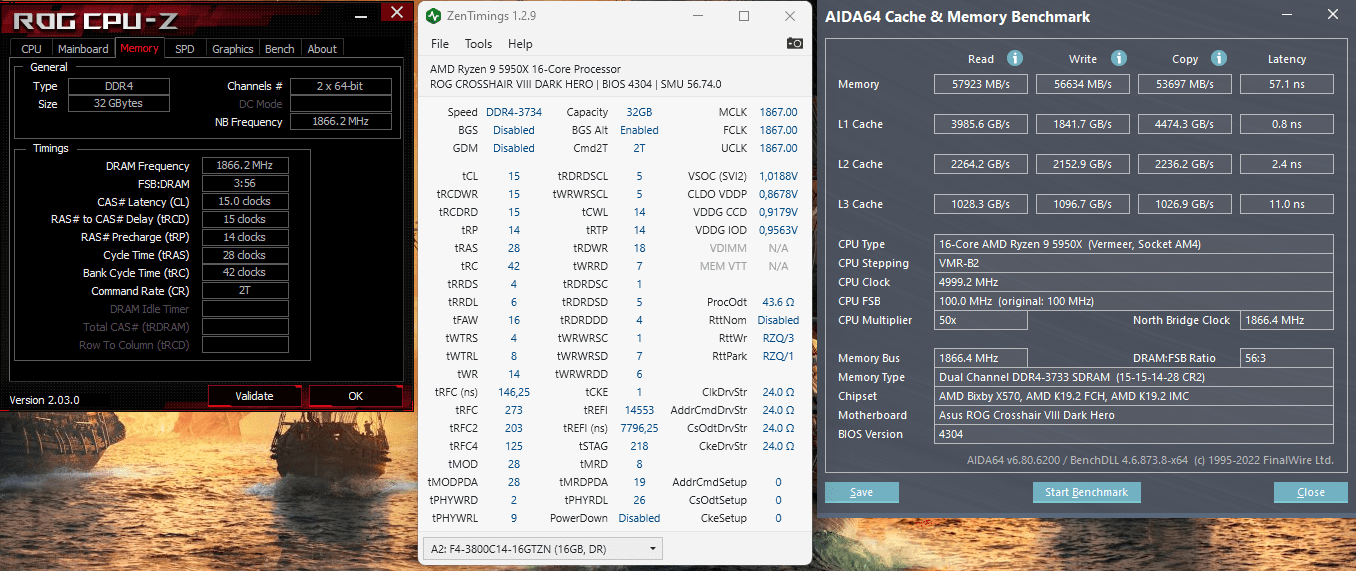
Task: Click the Cmd2T 2T value
Action: [640, 148]
